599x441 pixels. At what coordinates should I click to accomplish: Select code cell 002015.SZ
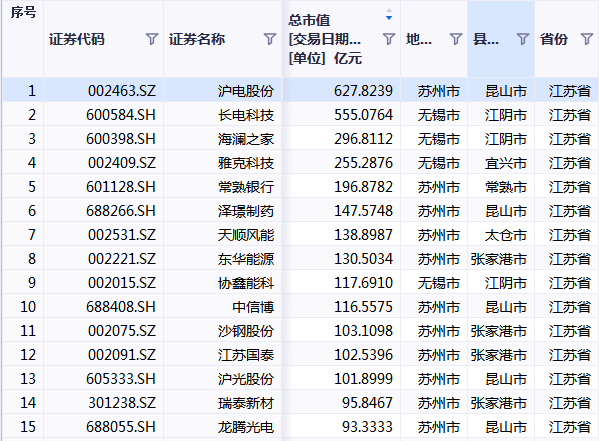pos(122,283)
